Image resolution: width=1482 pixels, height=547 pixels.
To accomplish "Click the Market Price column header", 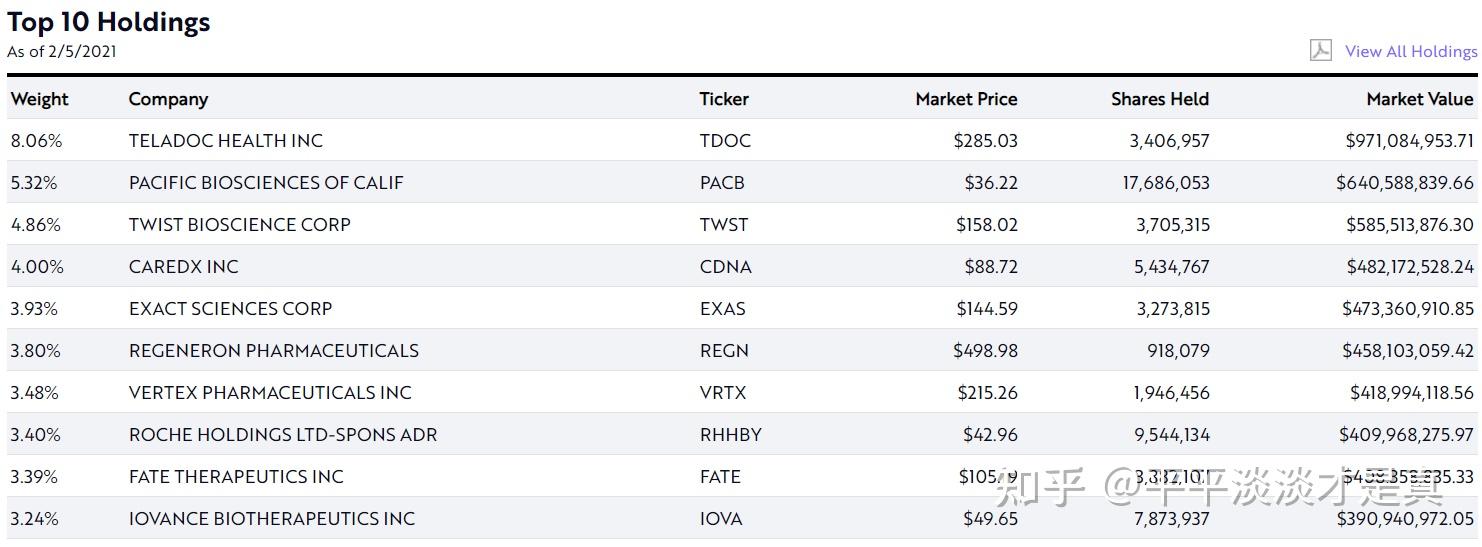I will [966, 99].
